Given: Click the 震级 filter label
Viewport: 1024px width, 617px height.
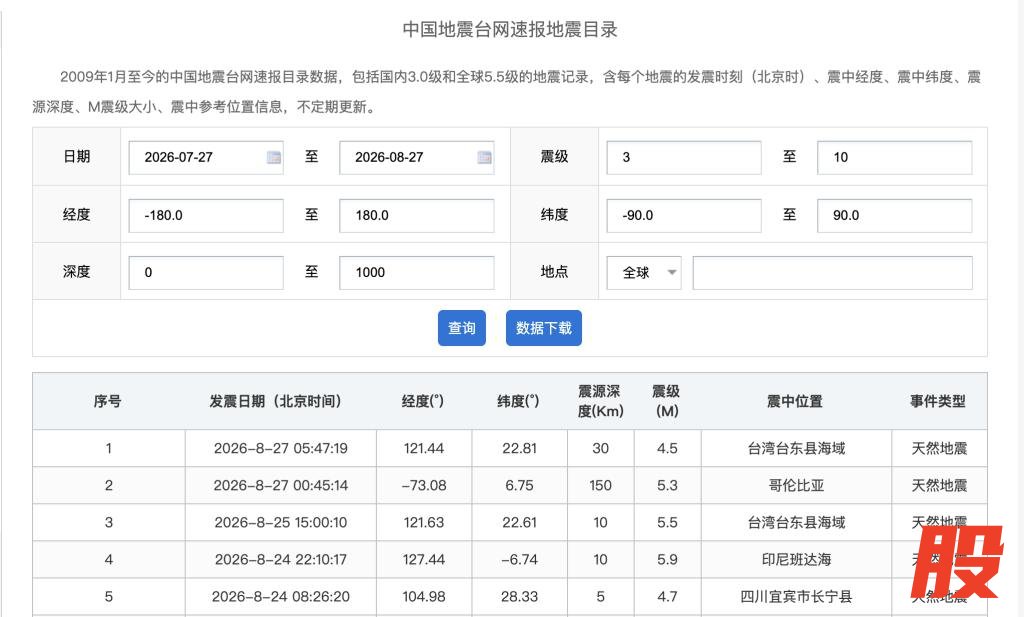Looking at the screenshot, I should pos(554,157).
